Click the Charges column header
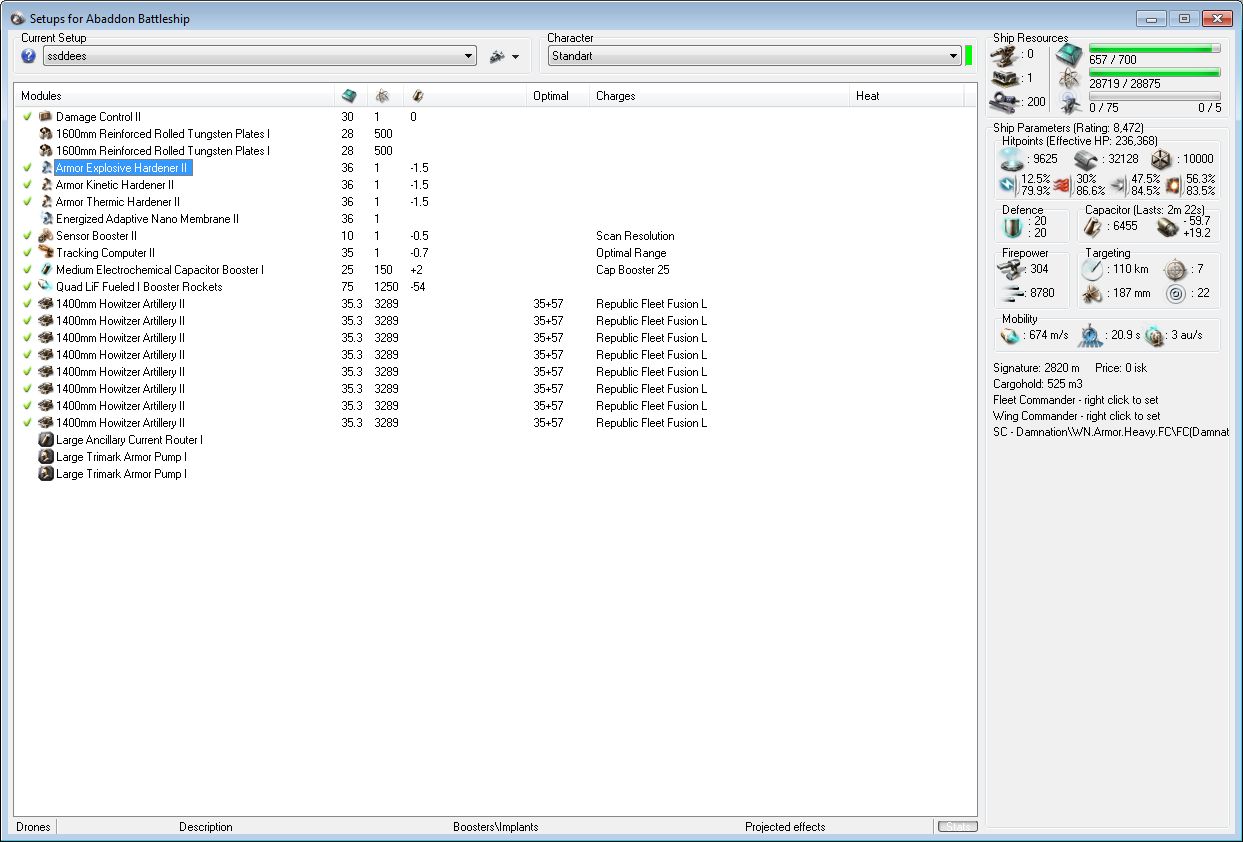The height and width of the screenshot is (842, 1243). pyautogui.click(x=719, y=96)
